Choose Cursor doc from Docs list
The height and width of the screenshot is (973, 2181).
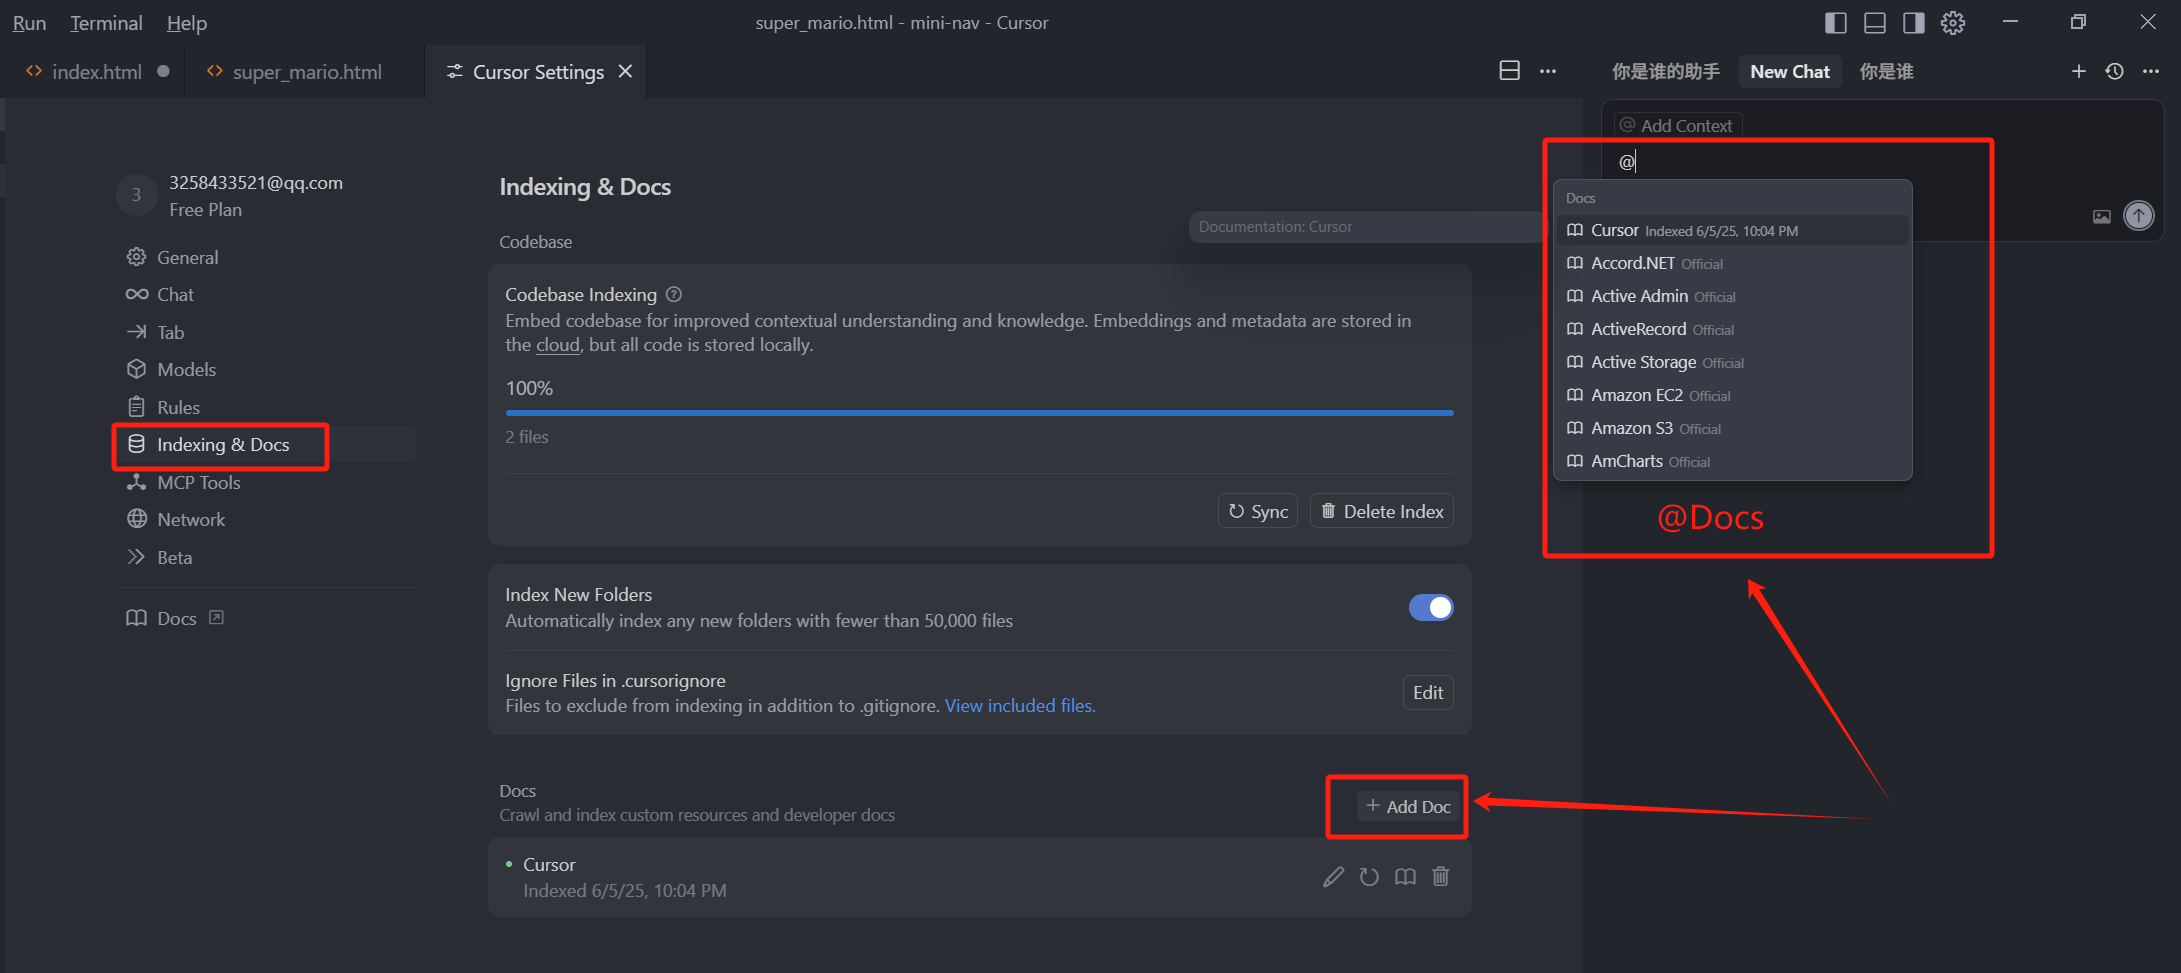(1732, 230)
